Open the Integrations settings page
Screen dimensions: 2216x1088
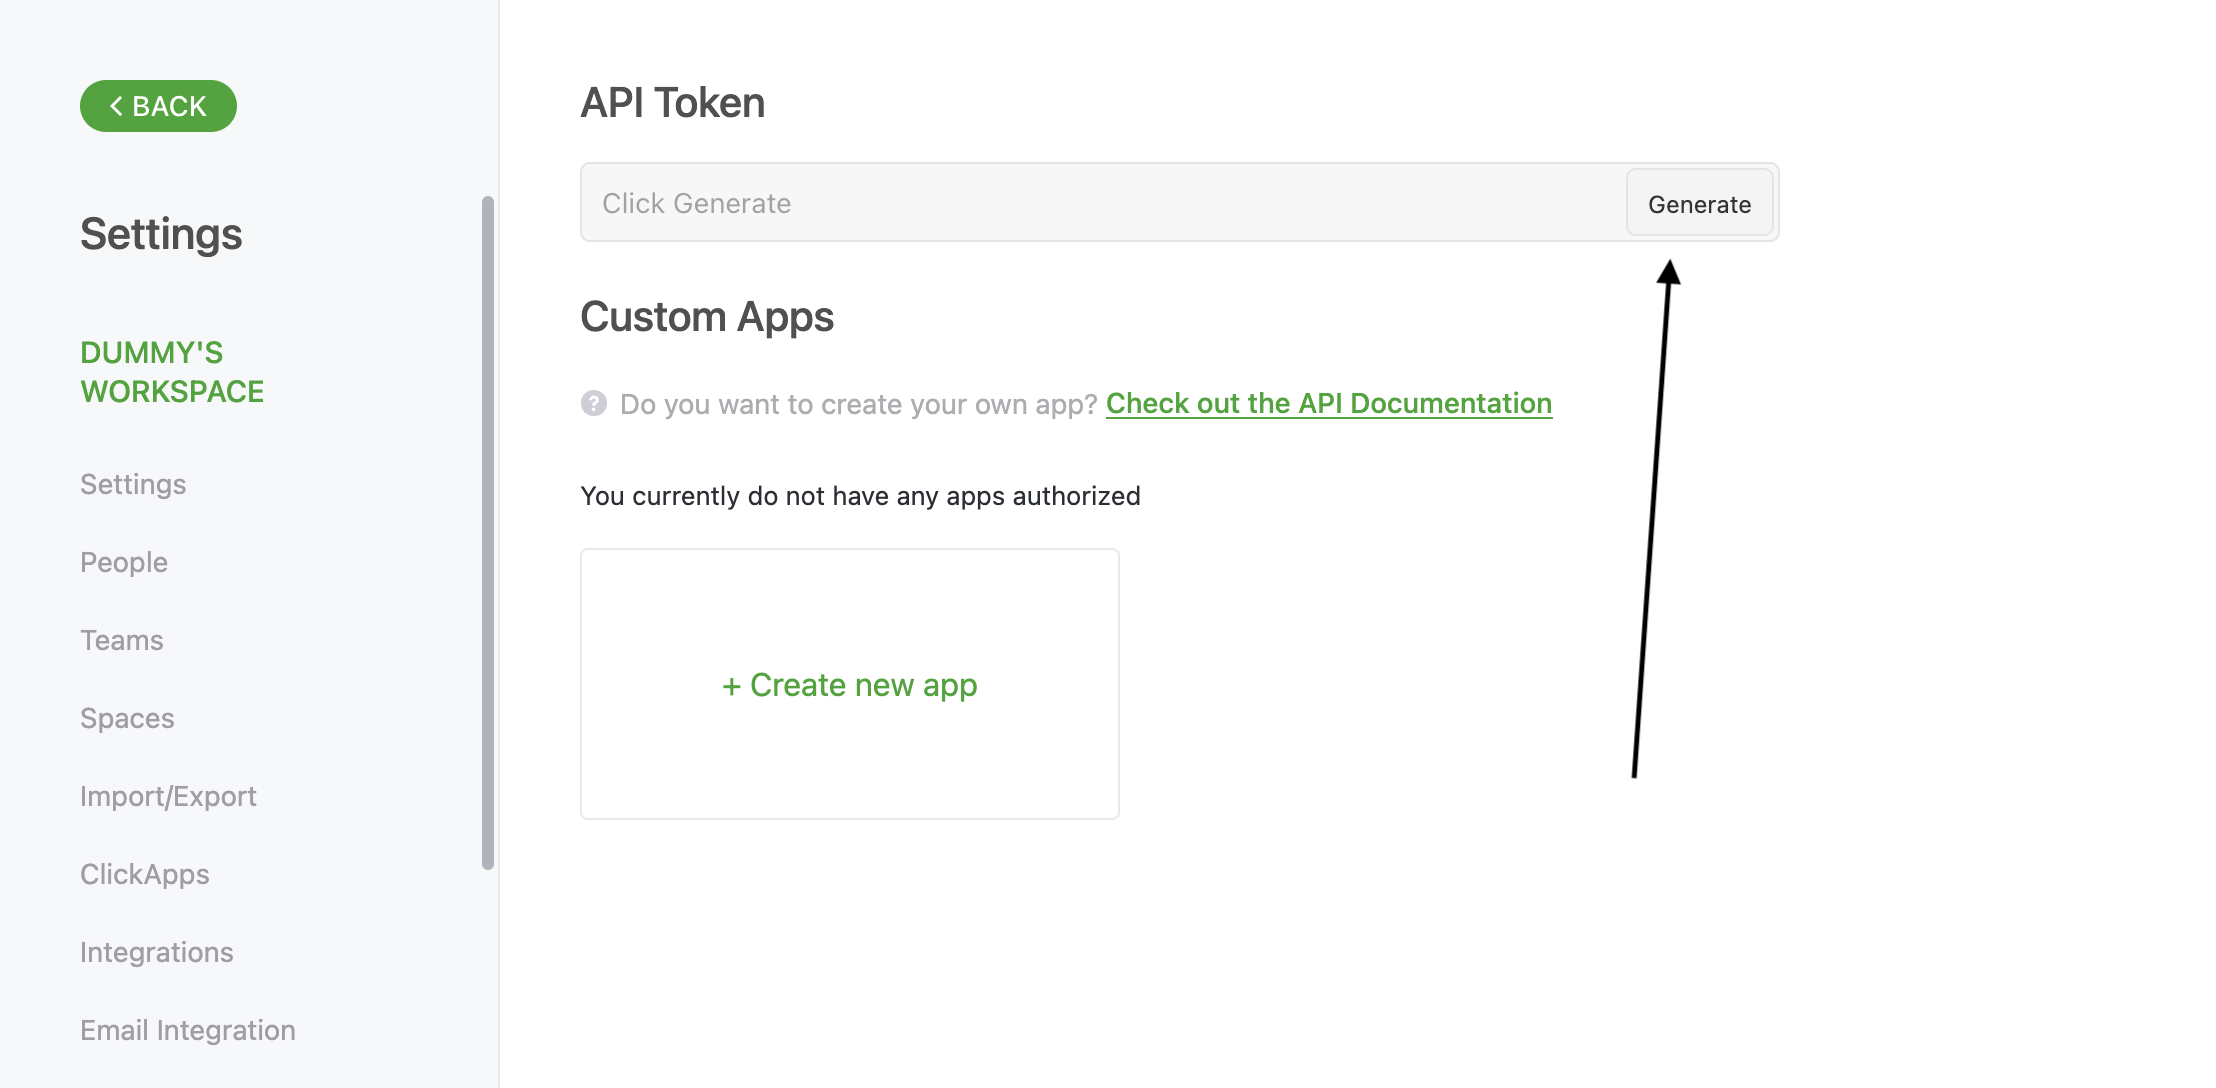[x=157, y=952]
